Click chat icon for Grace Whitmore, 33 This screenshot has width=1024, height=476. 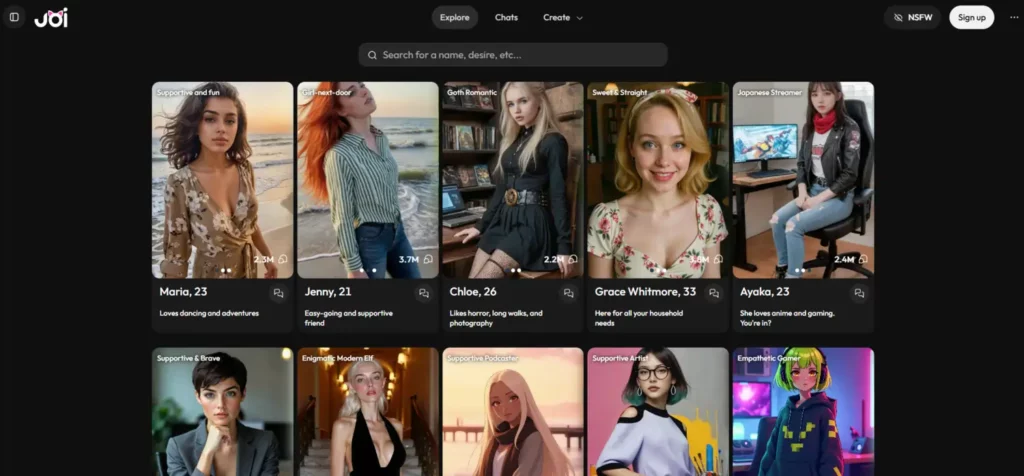tap(714, 293)
